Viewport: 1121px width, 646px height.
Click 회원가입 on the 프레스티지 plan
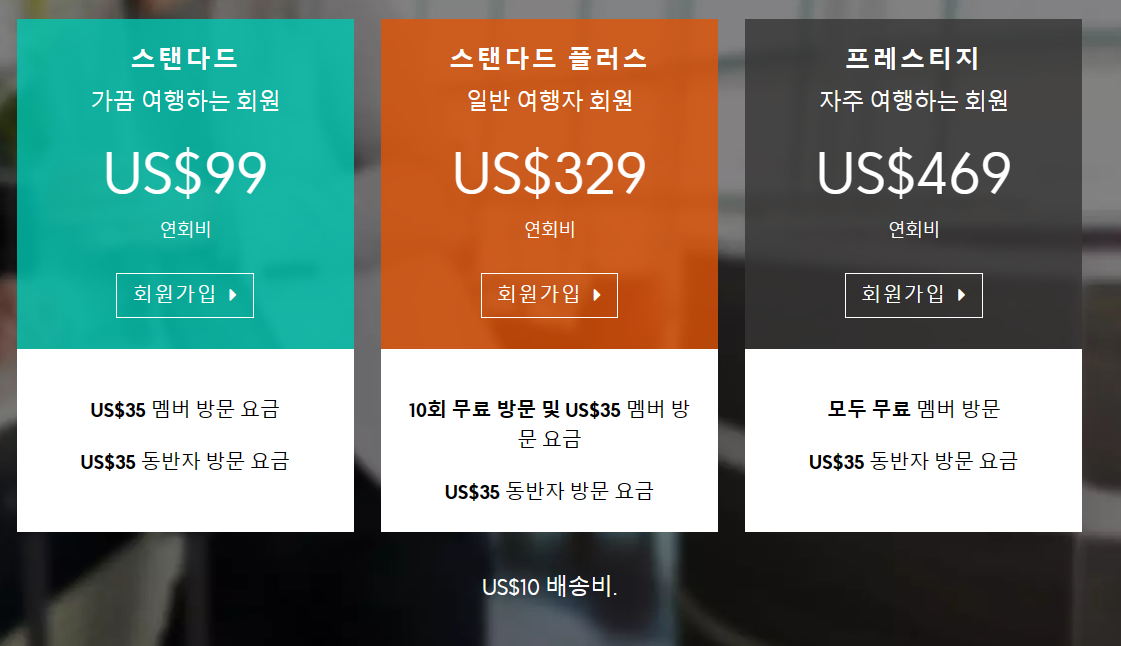pyautogui.click(x=912, y=295)
